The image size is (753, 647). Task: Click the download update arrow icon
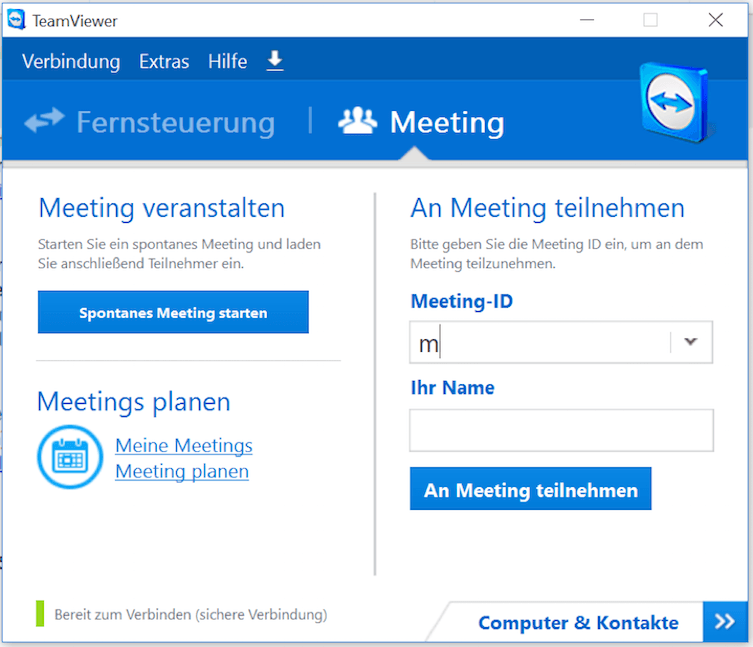click(x=275, y=61)
